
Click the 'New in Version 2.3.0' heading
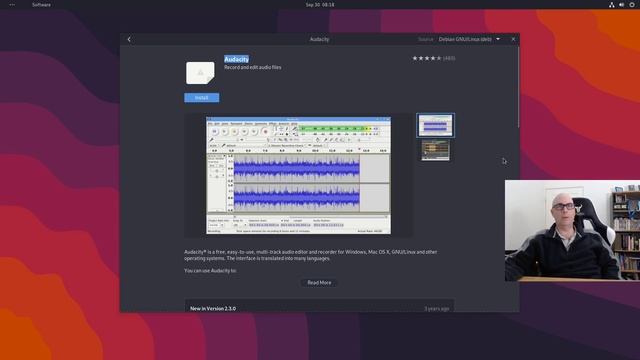coord(213,308)
